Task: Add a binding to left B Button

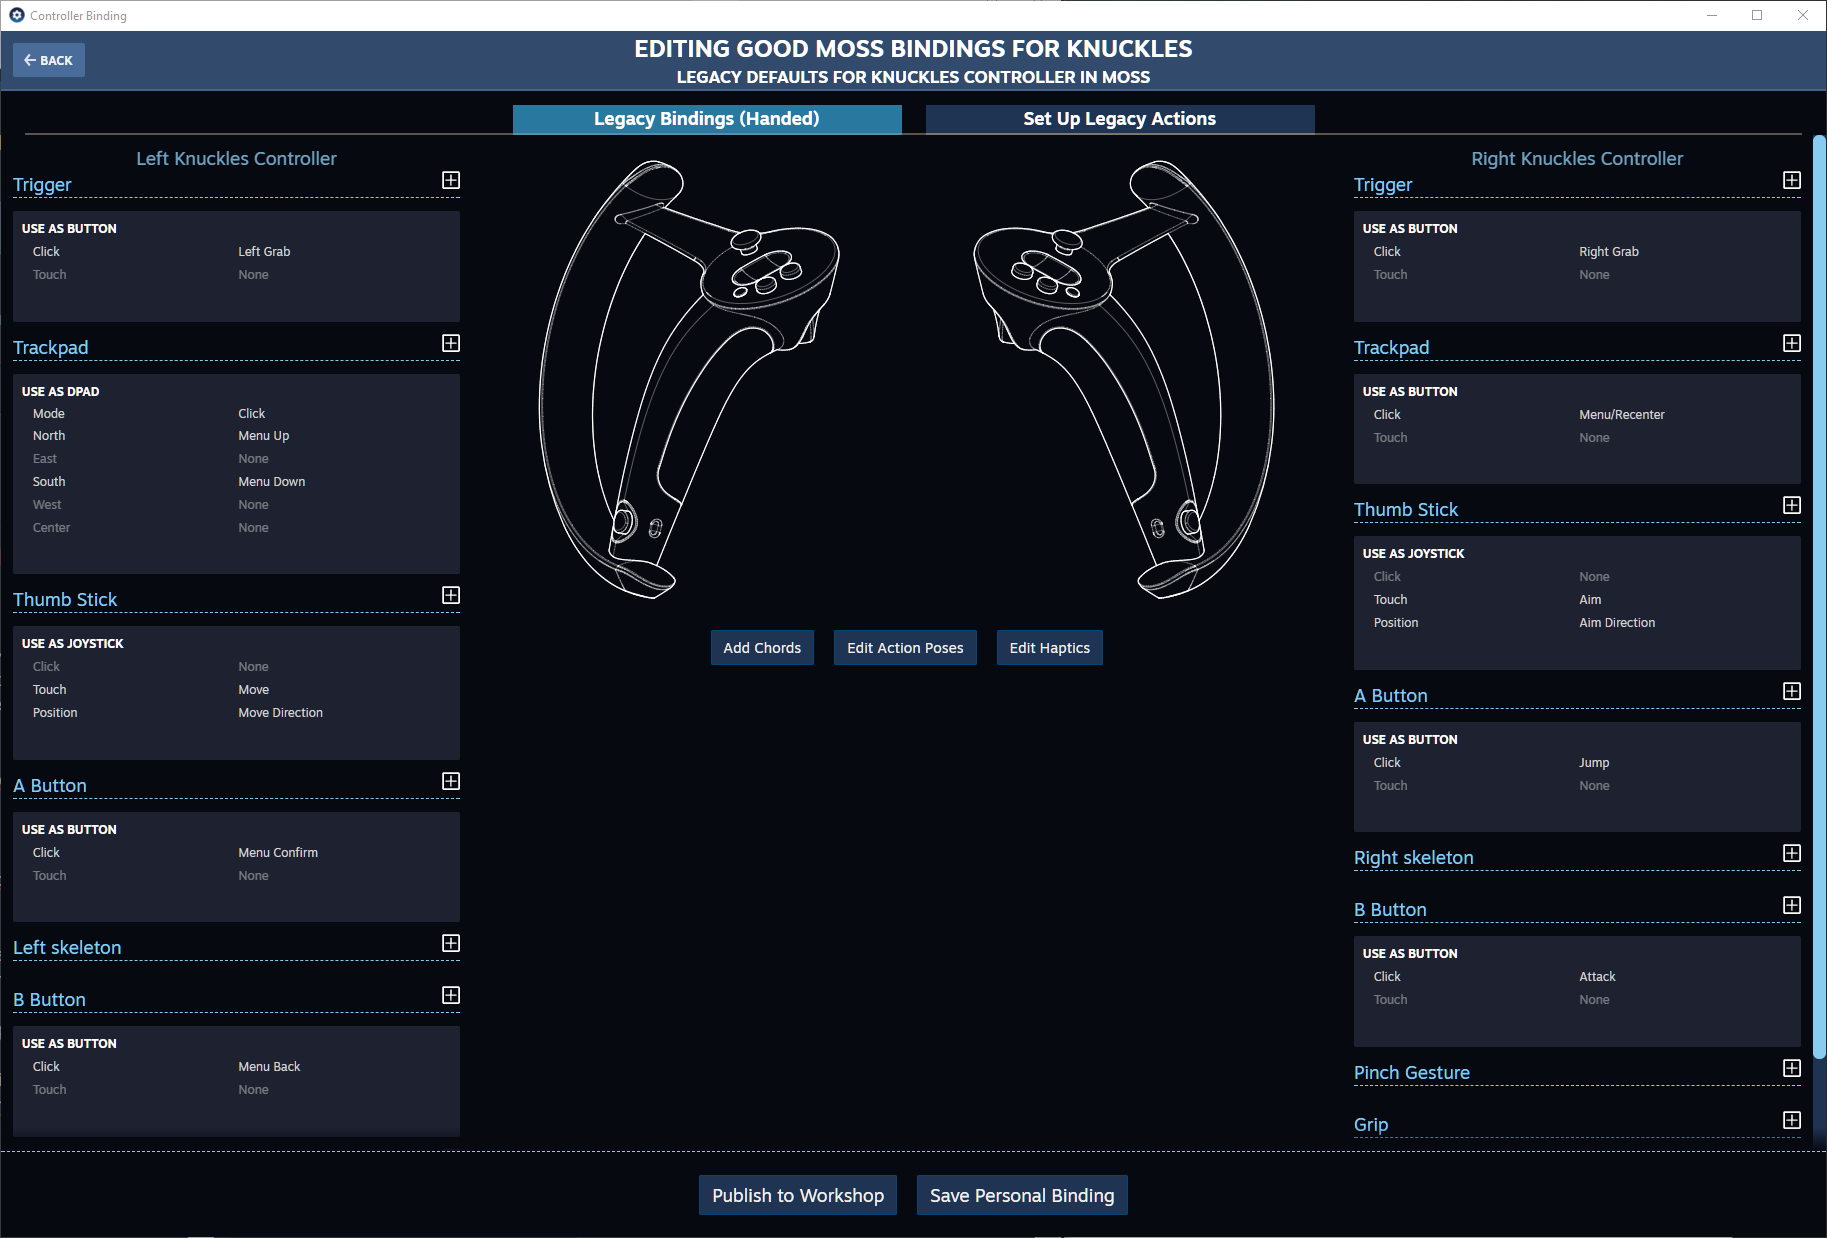Action: coord(451,995)
